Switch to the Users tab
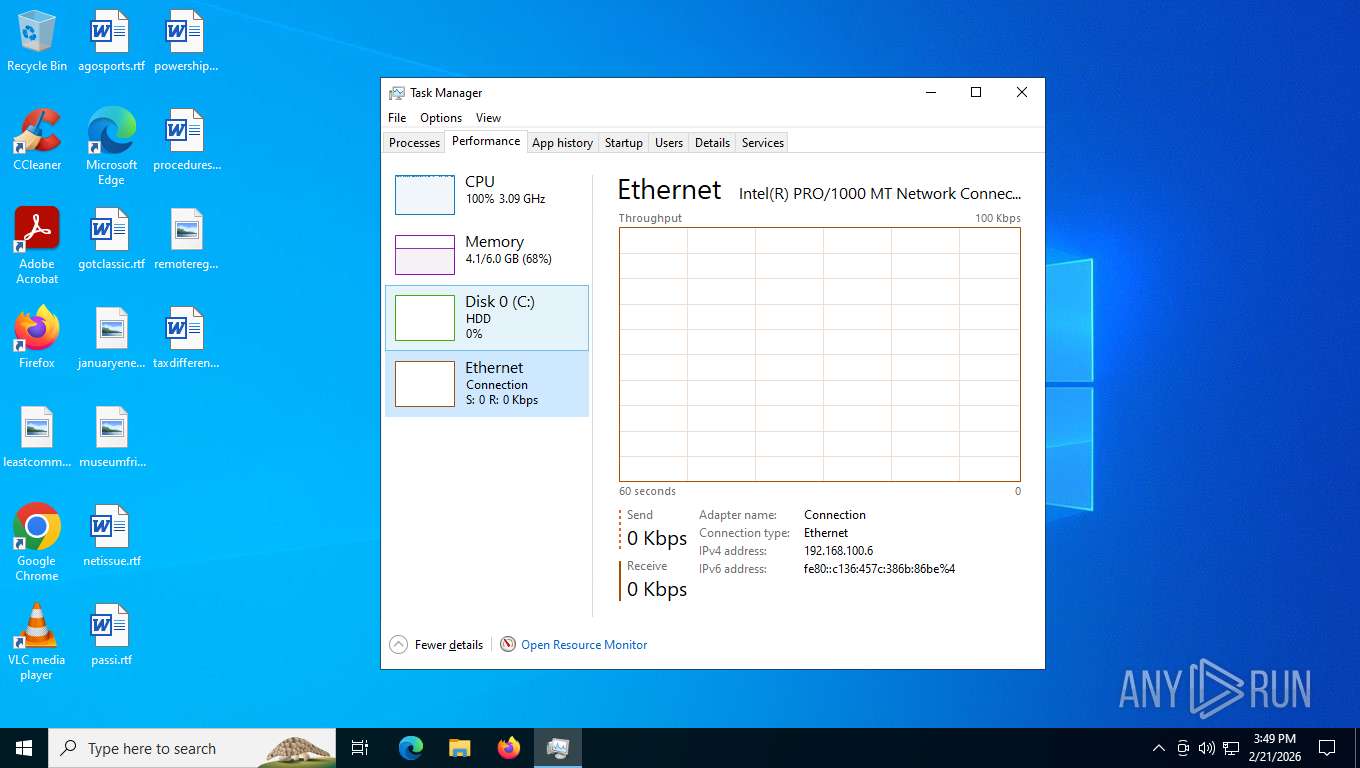Image resolution: width=1360 pixels, height=768 pixels. 669,143
